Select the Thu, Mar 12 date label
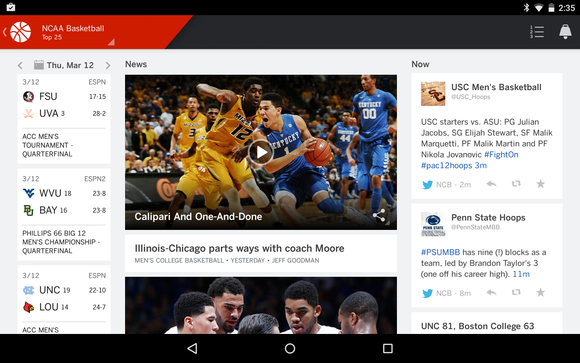580x363 pixels. coord(70,65)
